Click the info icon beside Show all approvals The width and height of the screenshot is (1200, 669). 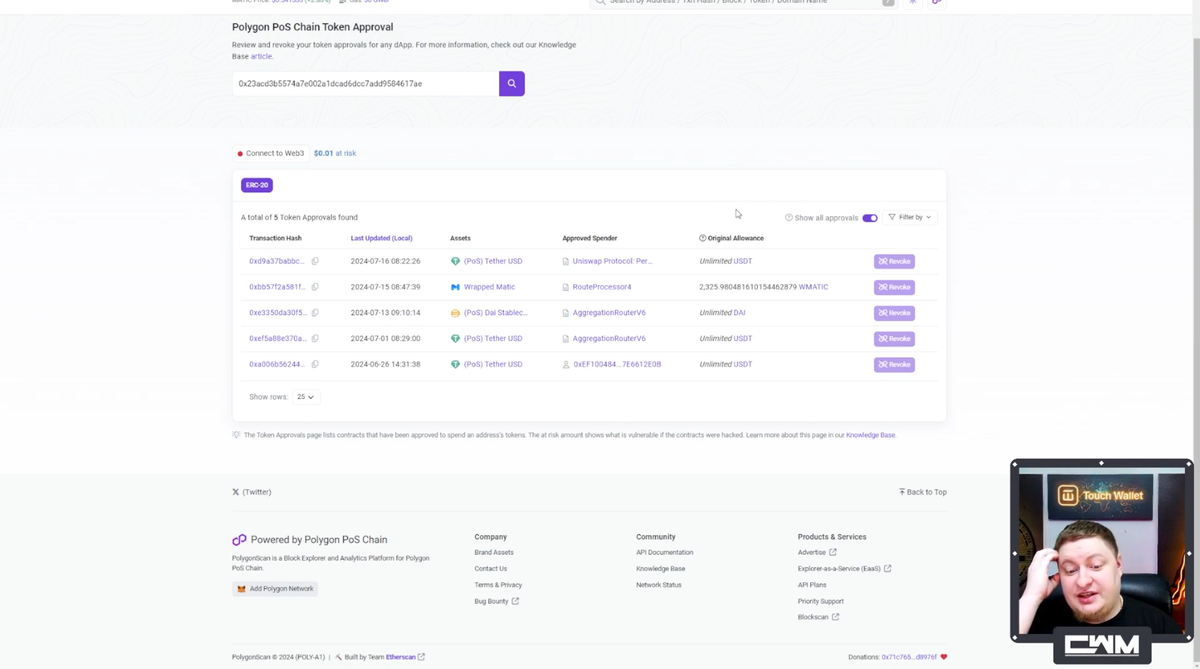(789, 217)
